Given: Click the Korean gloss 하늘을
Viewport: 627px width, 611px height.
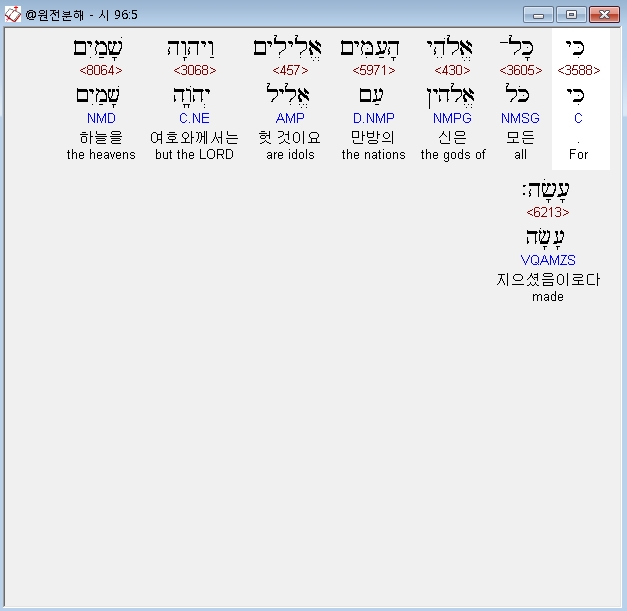Looking at the screenshot, I should (101, 138).
